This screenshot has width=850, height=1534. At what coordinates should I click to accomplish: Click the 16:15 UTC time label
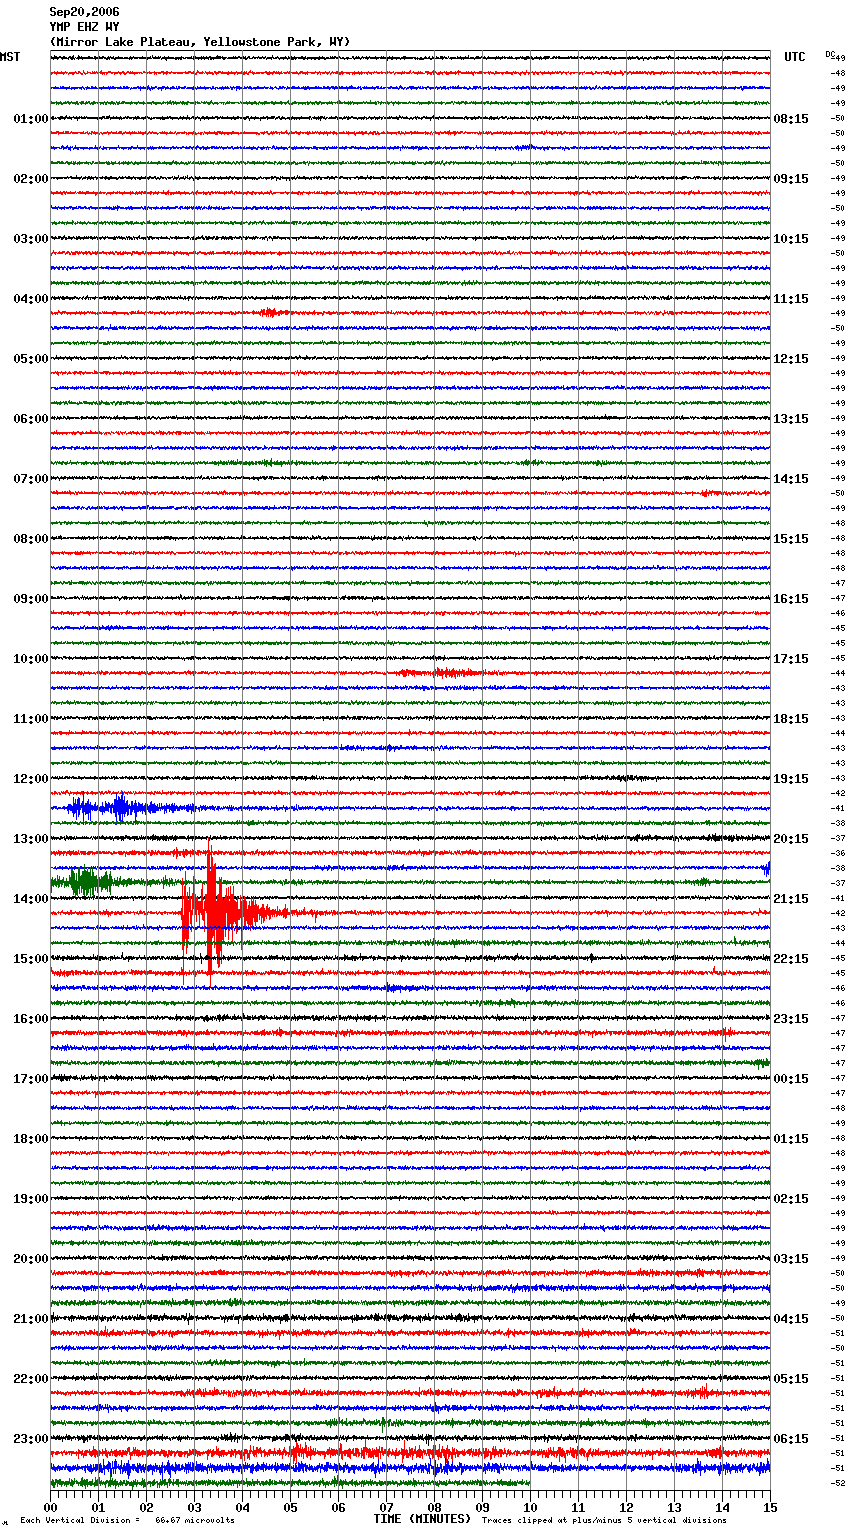tap(791, 599)
